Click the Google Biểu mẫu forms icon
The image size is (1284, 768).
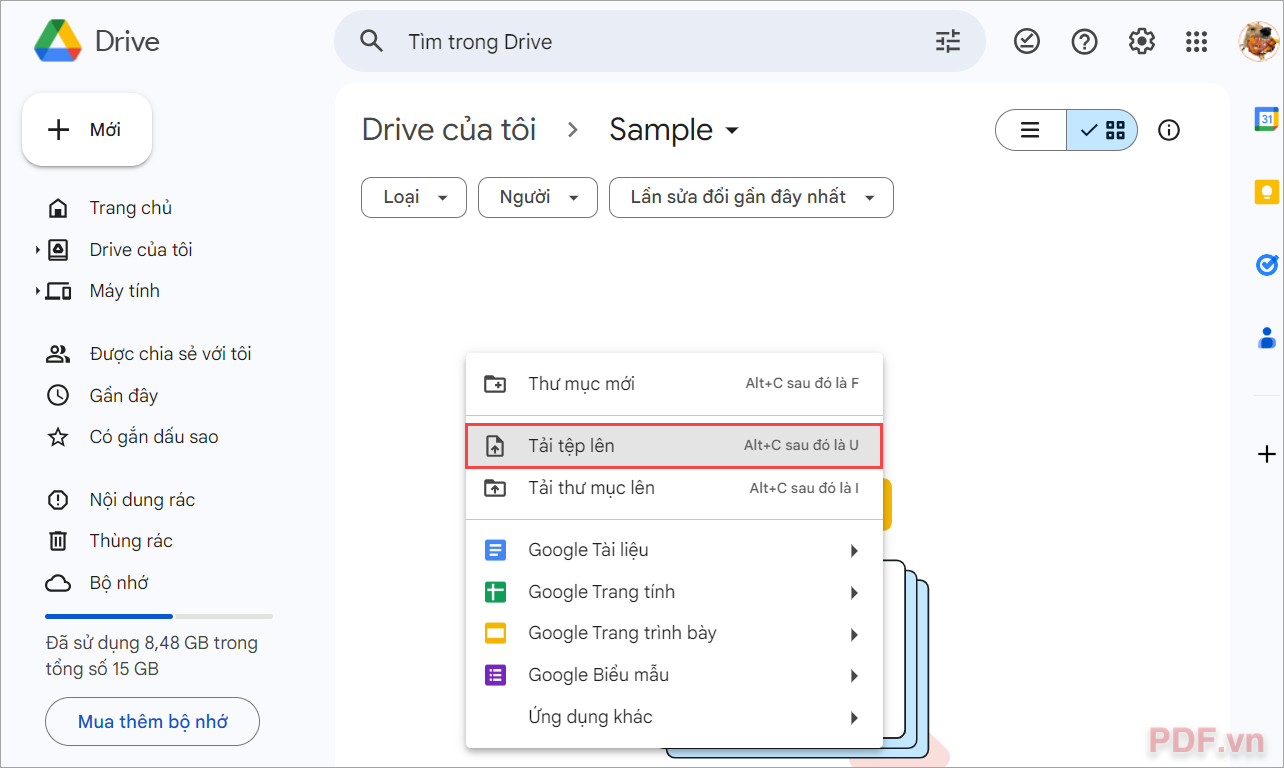[x=495, y=675]
